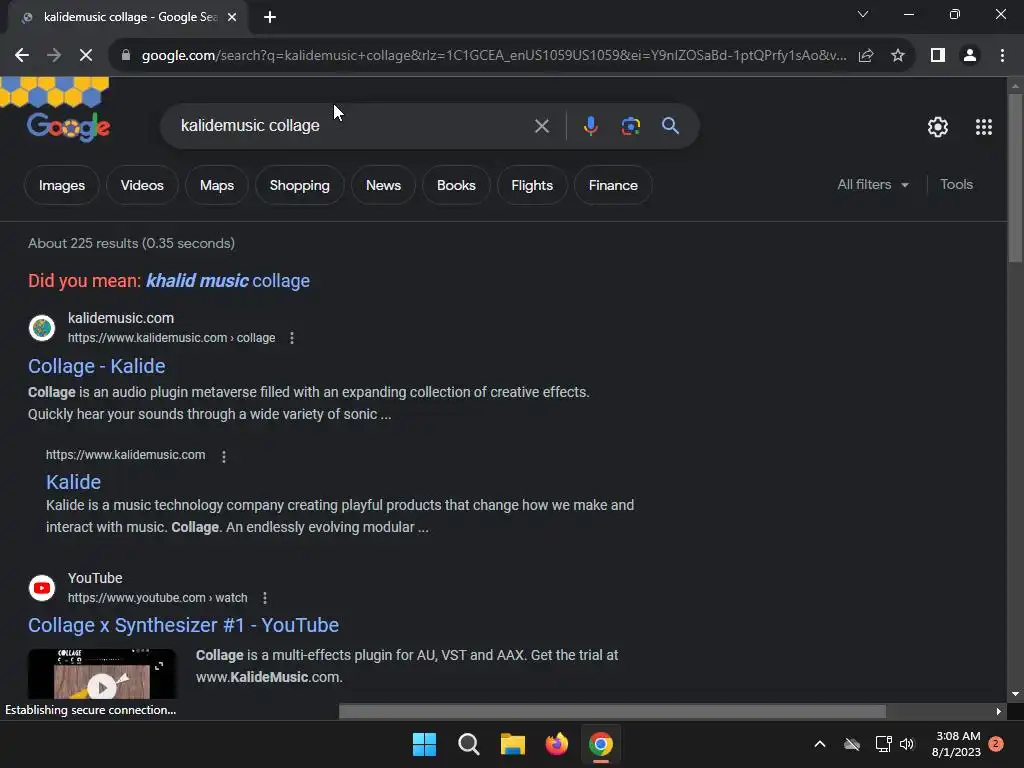
Task: Search by image using Google Lens
Action: click(x=630, y=126)
